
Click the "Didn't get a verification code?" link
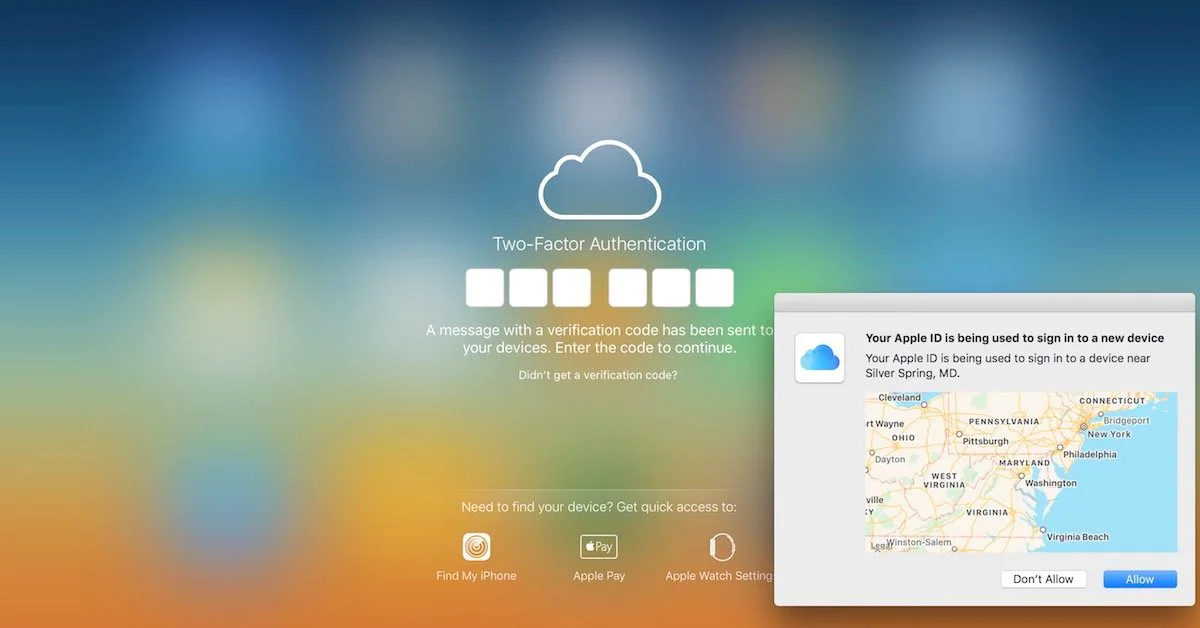click(598, 375)
